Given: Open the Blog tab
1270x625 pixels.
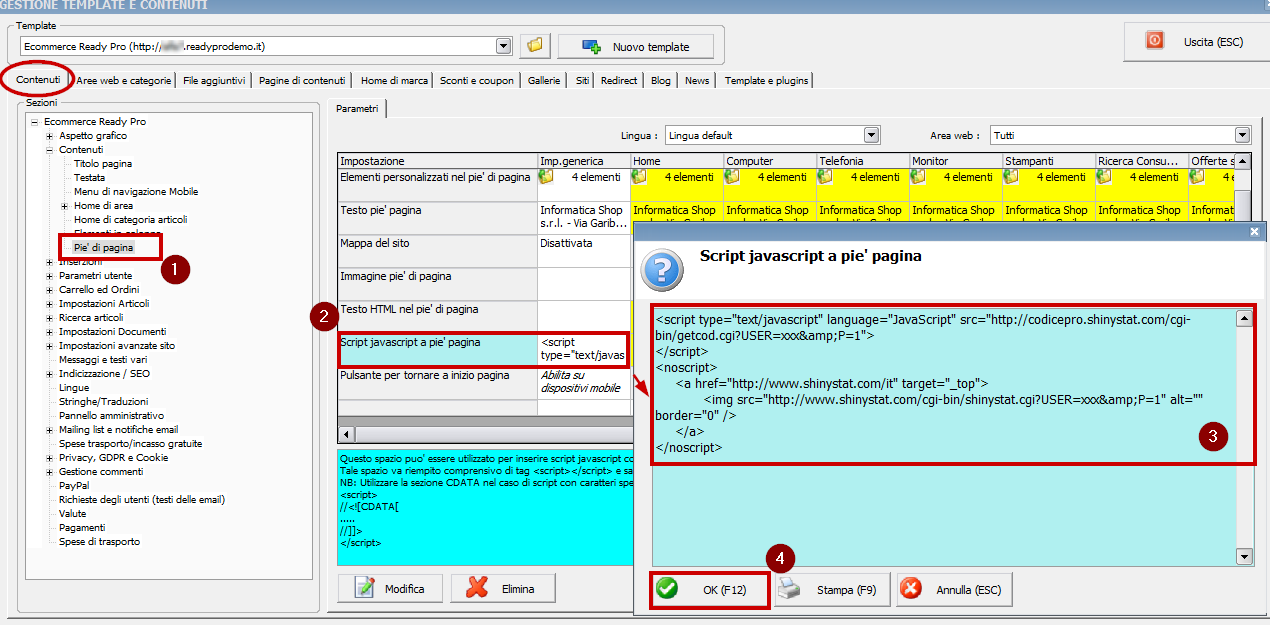Looking at the screenshot, I should click(x=661, y=80).
